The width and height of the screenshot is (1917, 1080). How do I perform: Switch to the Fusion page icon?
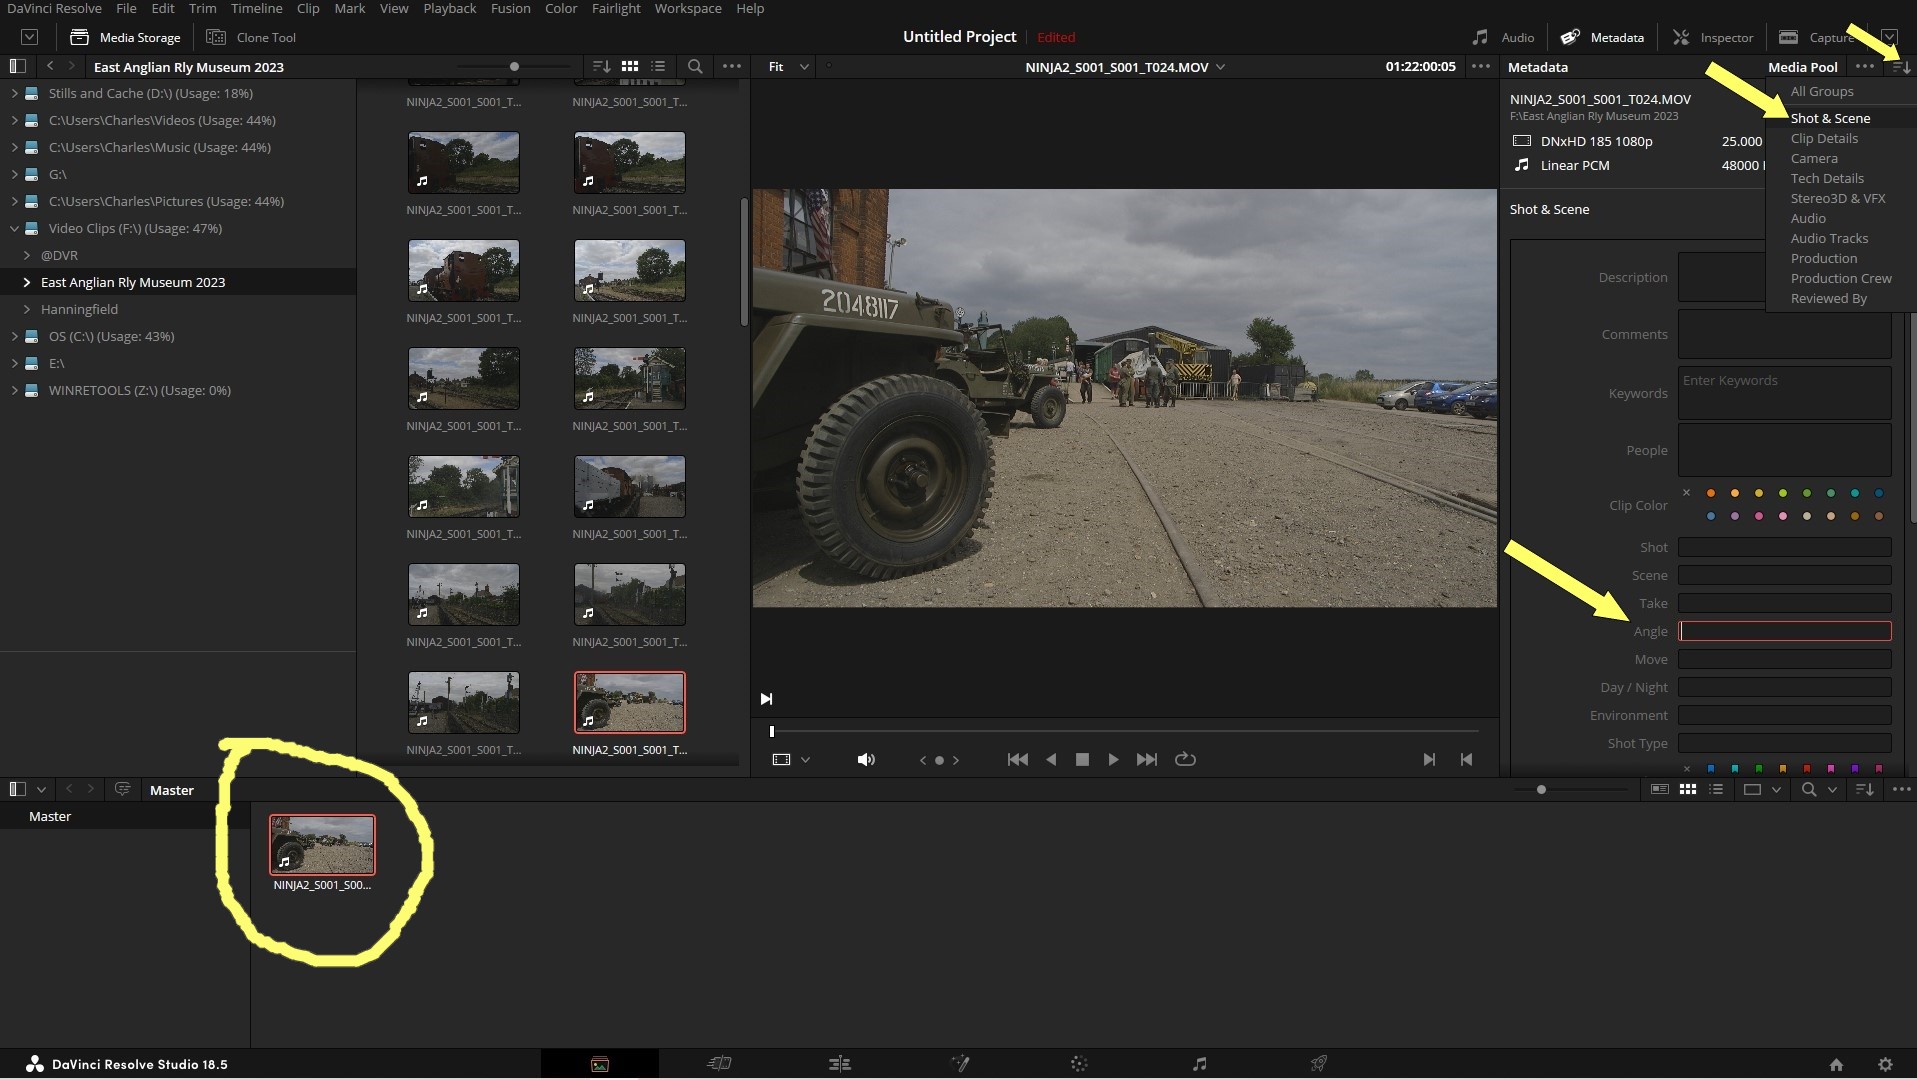[x=960, y=1064]
